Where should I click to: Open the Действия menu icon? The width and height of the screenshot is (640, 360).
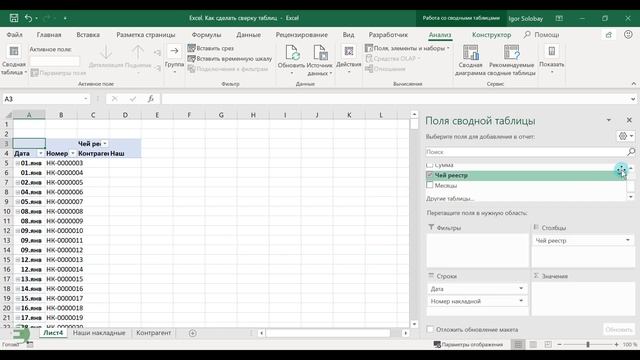click(x=349, y=51)
